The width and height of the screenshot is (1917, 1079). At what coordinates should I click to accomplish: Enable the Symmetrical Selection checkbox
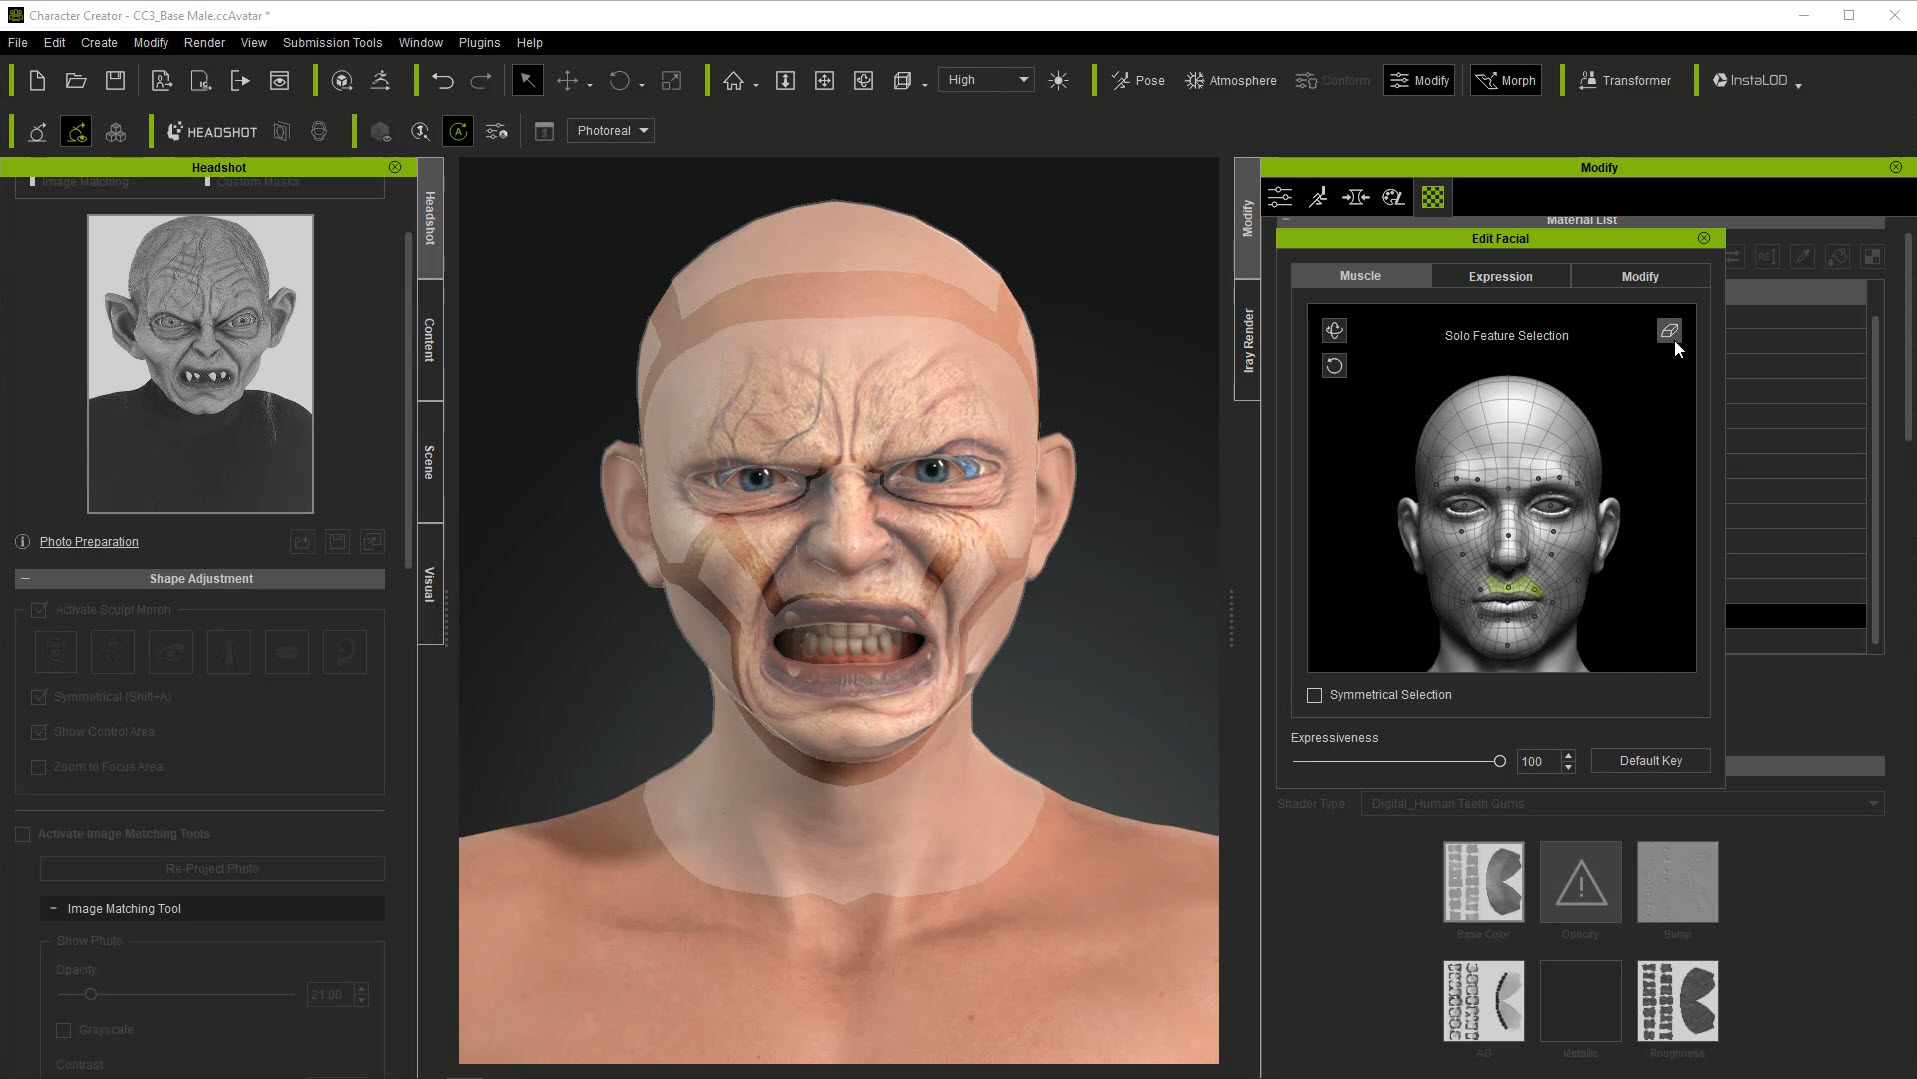(x=1315, y=695)
